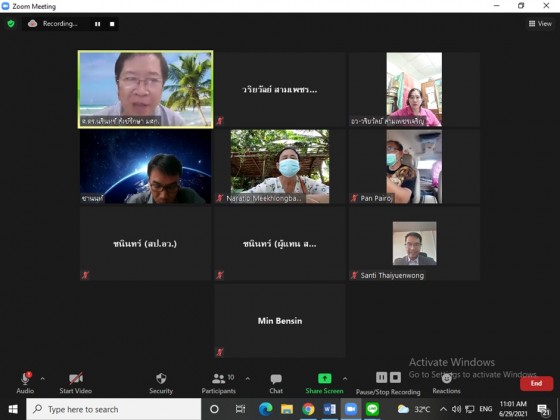Expand the audio options arrow
The height and width of the screenshot is (420, 560).
pyautogui.click(x=42, y=379)
